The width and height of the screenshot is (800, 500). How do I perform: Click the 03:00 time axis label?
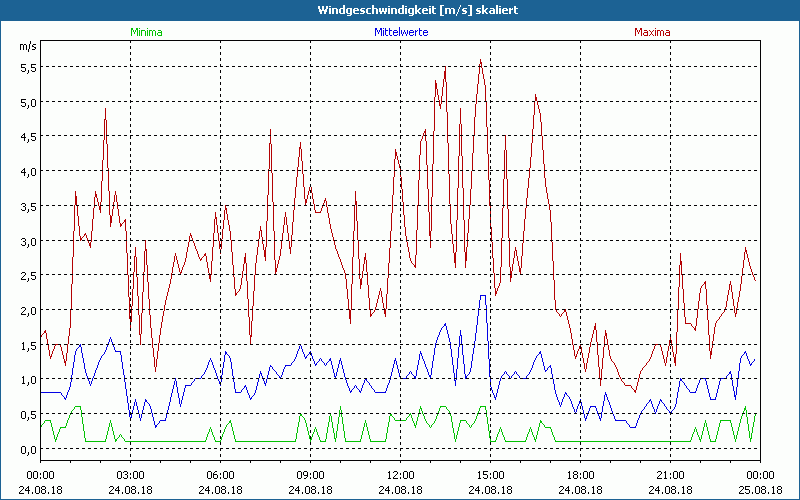coord(130,474)
